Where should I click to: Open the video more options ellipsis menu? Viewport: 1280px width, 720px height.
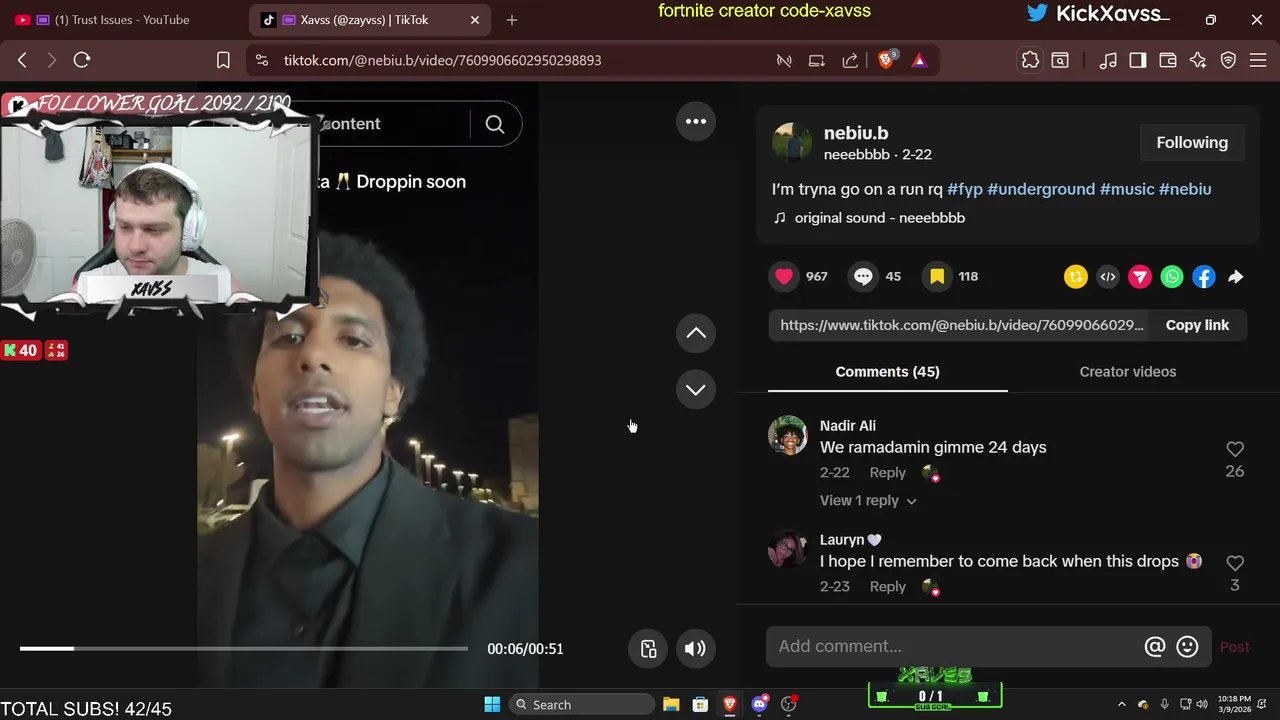pos(696,122)
